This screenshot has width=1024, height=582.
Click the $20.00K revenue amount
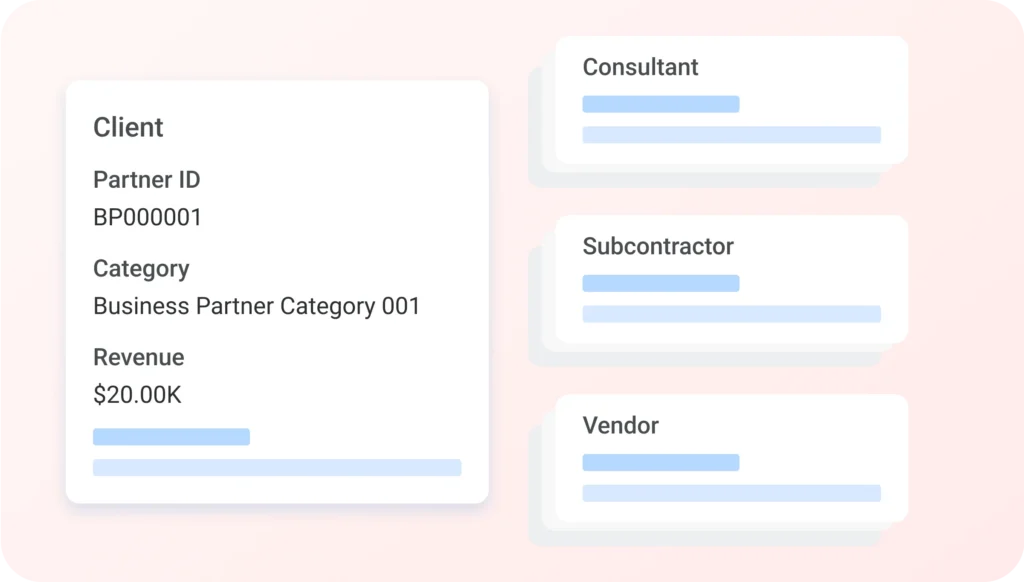click(137, 395)
